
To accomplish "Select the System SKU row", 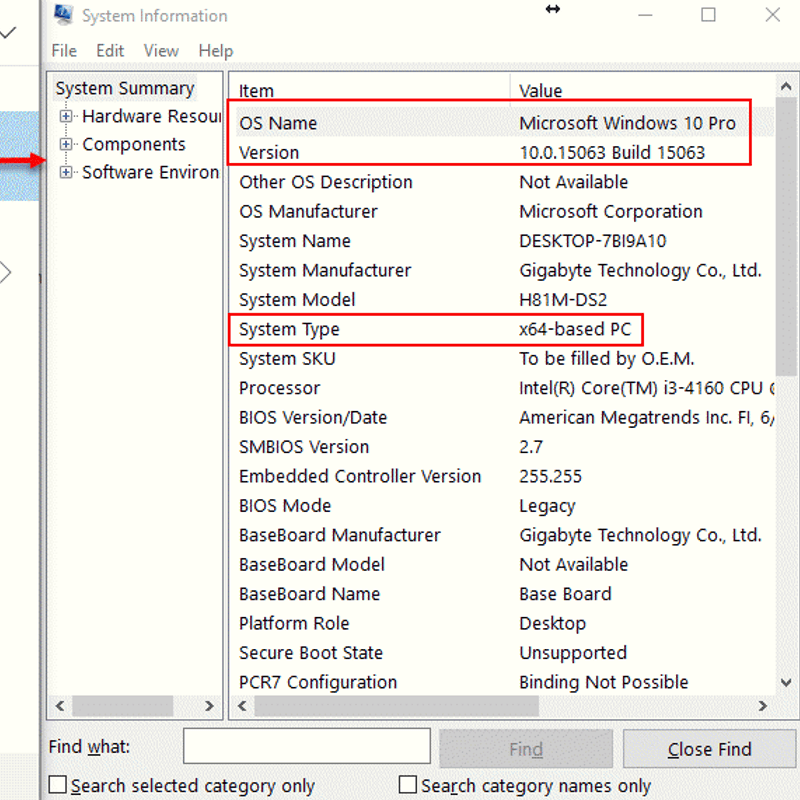I will [505, 359].
